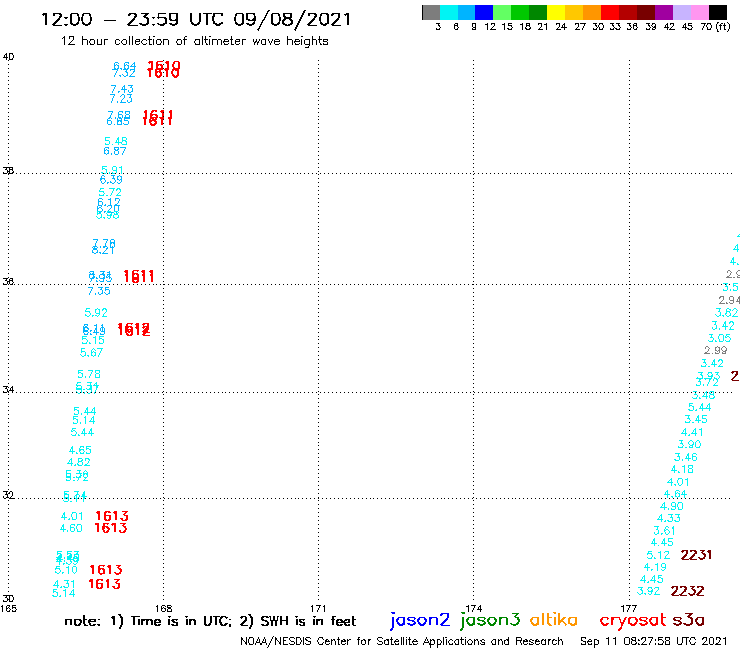Select the cryosat satellite legend label
740x650 pixels.
(632, 620)
